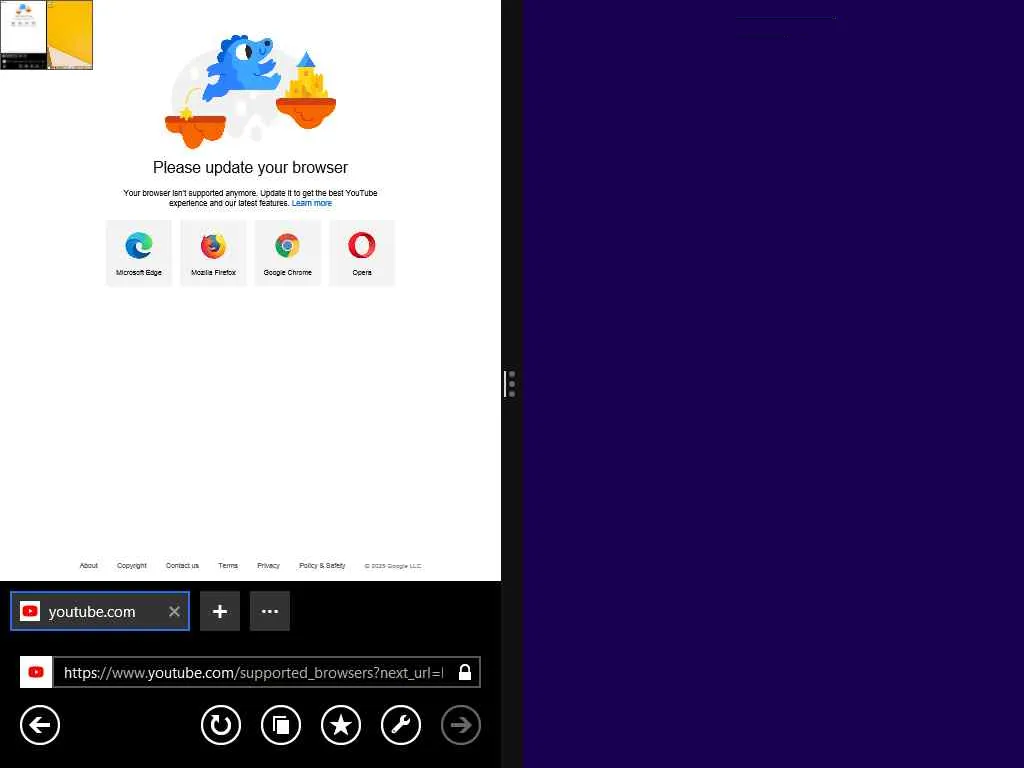Click the lock security icon in address bar
Image resolution: width=1024 pixels, height=768 pixels.
[465, 673]
